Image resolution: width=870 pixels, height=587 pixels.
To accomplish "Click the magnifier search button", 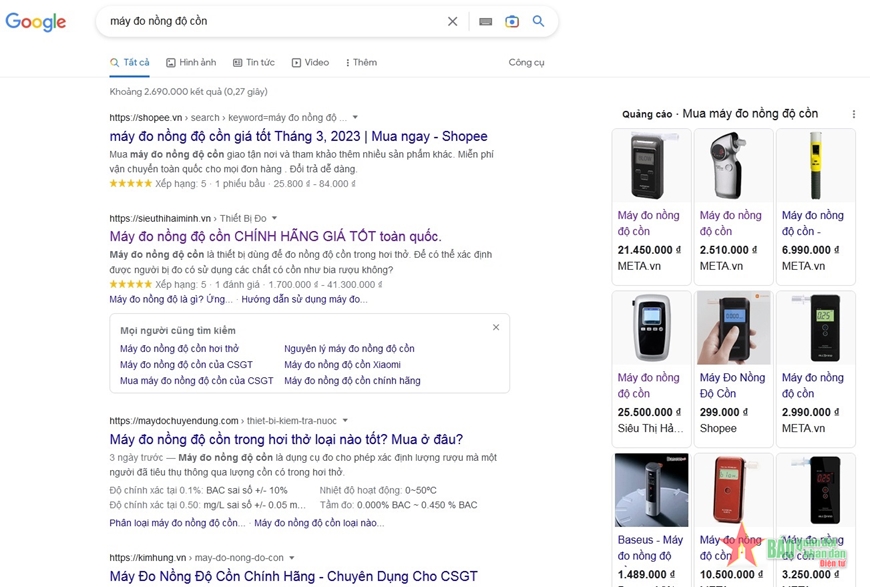I will pos(538,21).
